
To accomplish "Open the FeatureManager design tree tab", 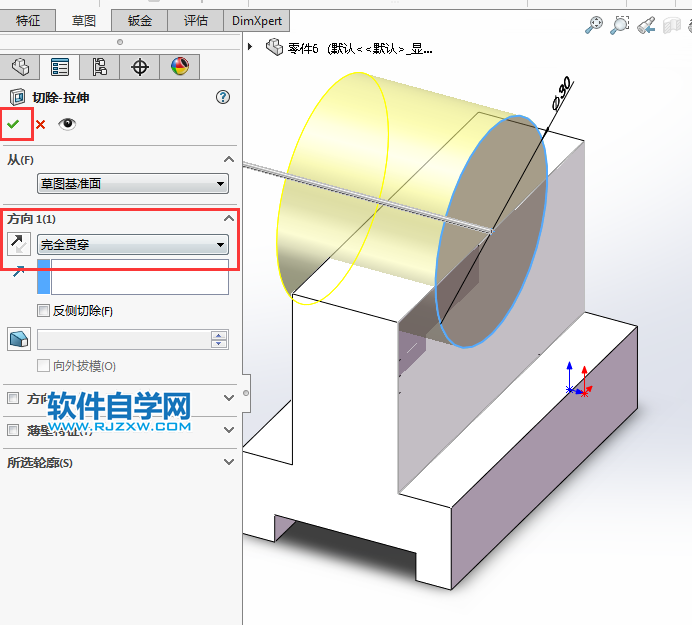I will [x=20, y=67].
